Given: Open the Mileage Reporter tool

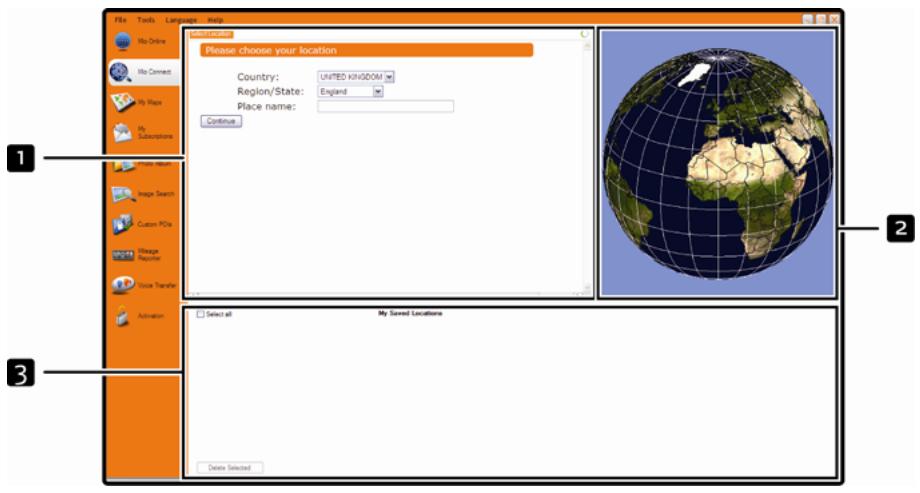Looking at the screenshot, I should pos(137,255).
